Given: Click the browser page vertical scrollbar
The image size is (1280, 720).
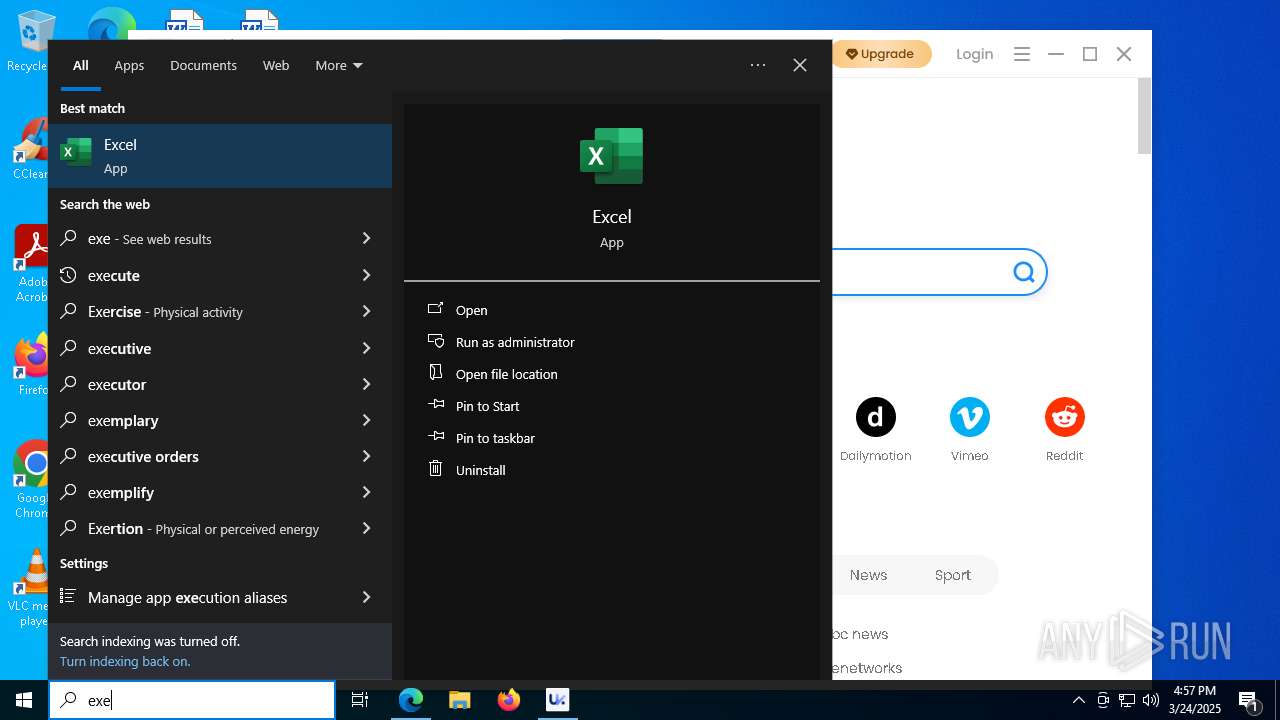Looking at the screenshot, I should pyautogui.click(x=1144, y=116).
